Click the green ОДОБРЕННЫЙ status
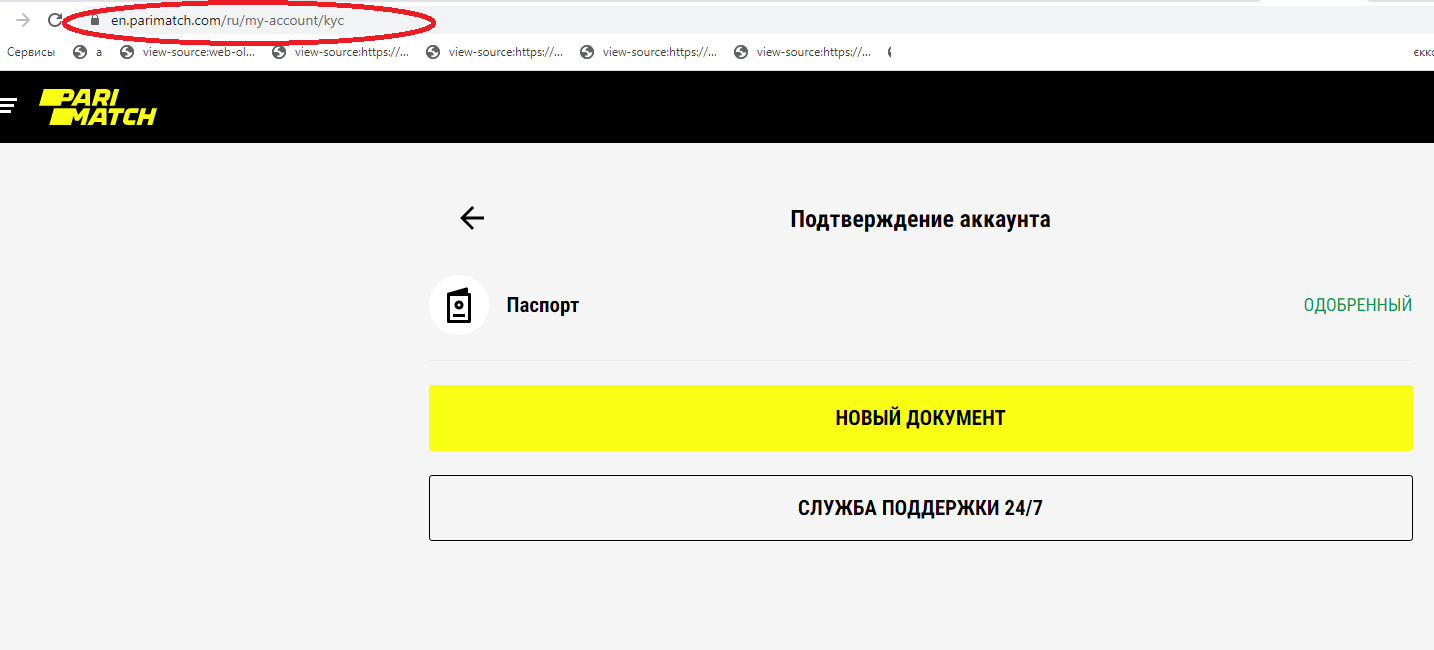Viewport: 1434px width, 650px height. tap(1357, 305)
